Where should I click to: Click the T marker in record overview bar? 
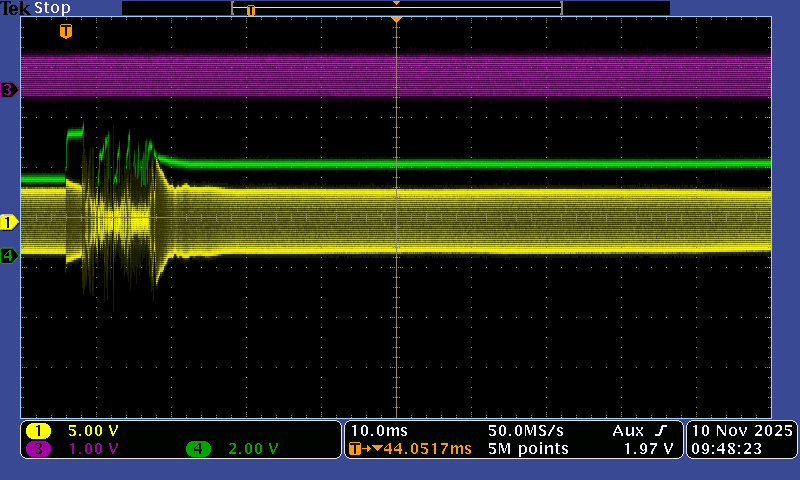click(251, 10)
